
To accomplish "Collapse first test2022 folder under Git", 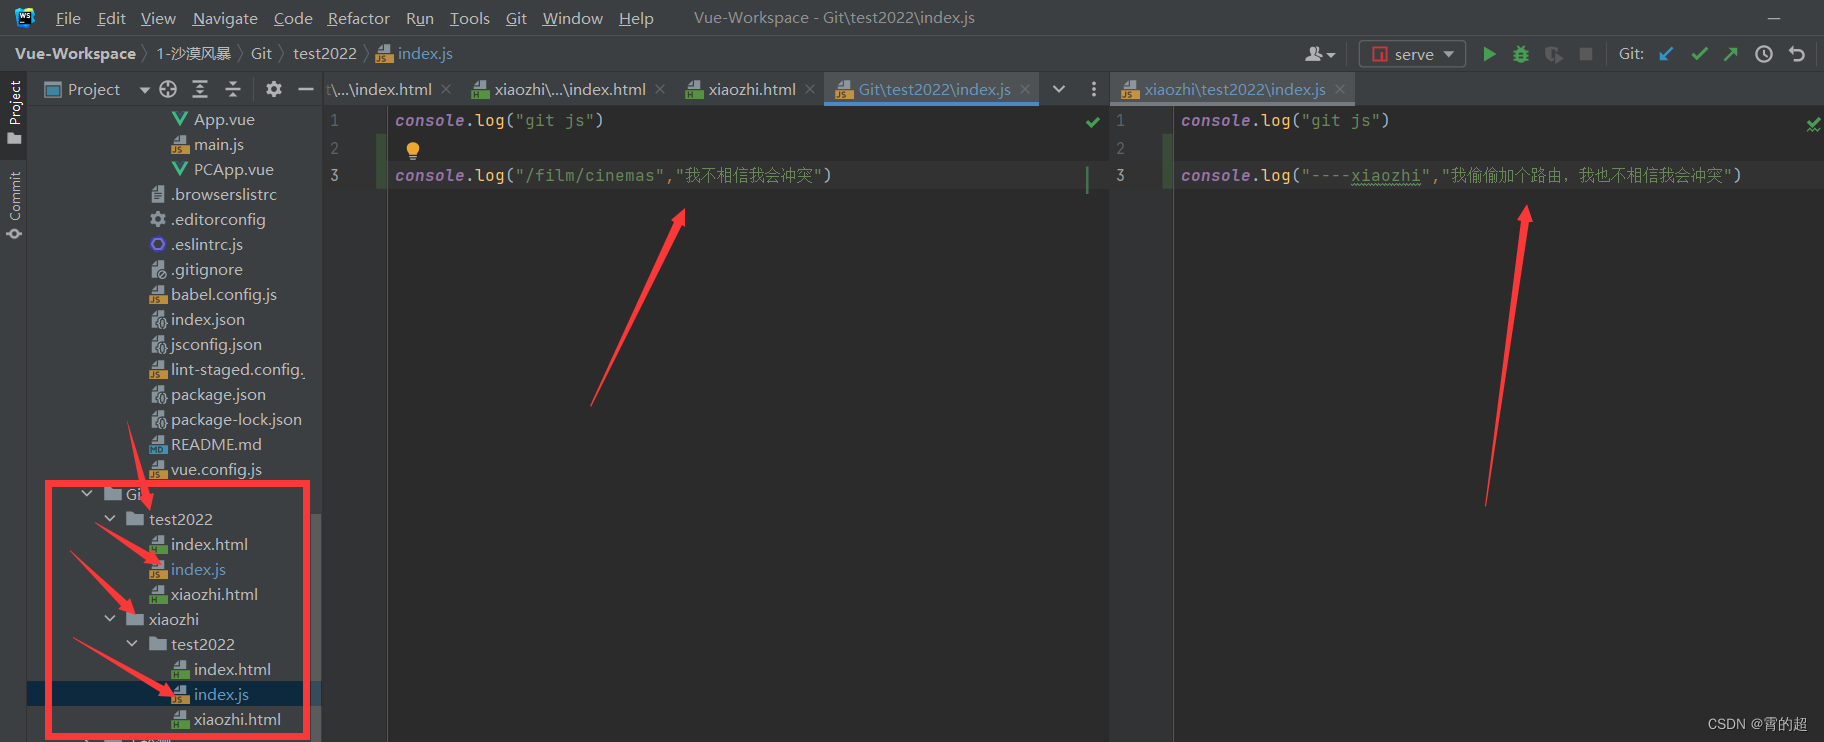I will coord(110,518).
